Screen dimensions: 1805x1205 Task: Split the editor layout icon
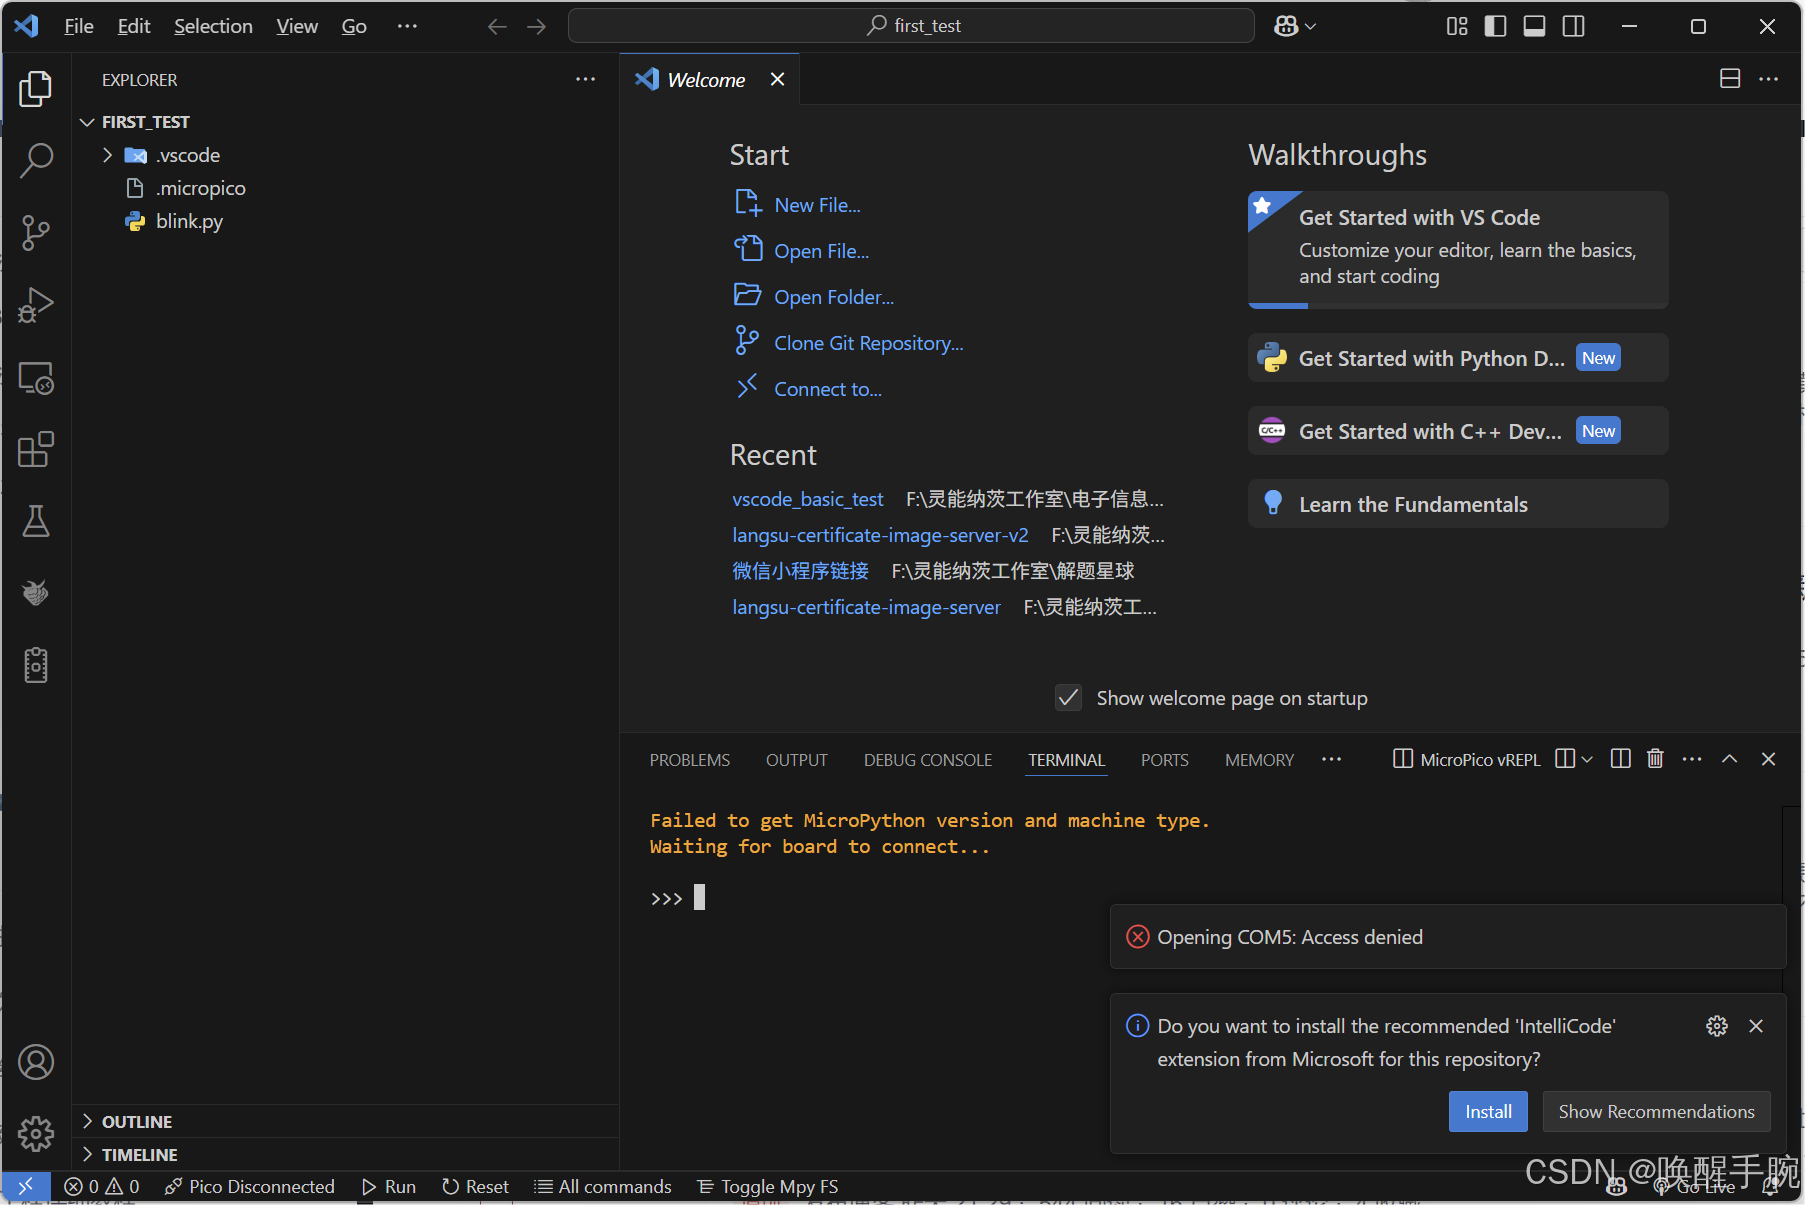click(1730, 79)
